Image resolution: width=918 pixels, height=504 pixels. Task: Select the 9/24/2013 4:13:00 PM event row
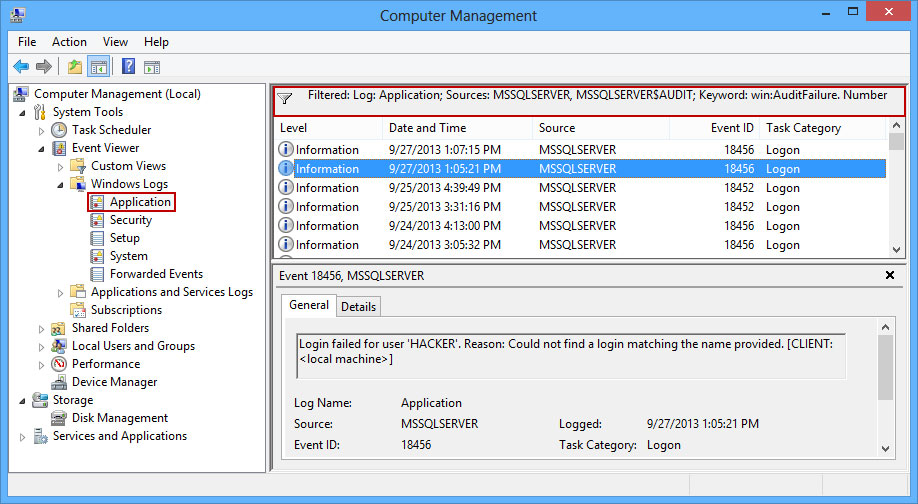(x=580, y=226)
